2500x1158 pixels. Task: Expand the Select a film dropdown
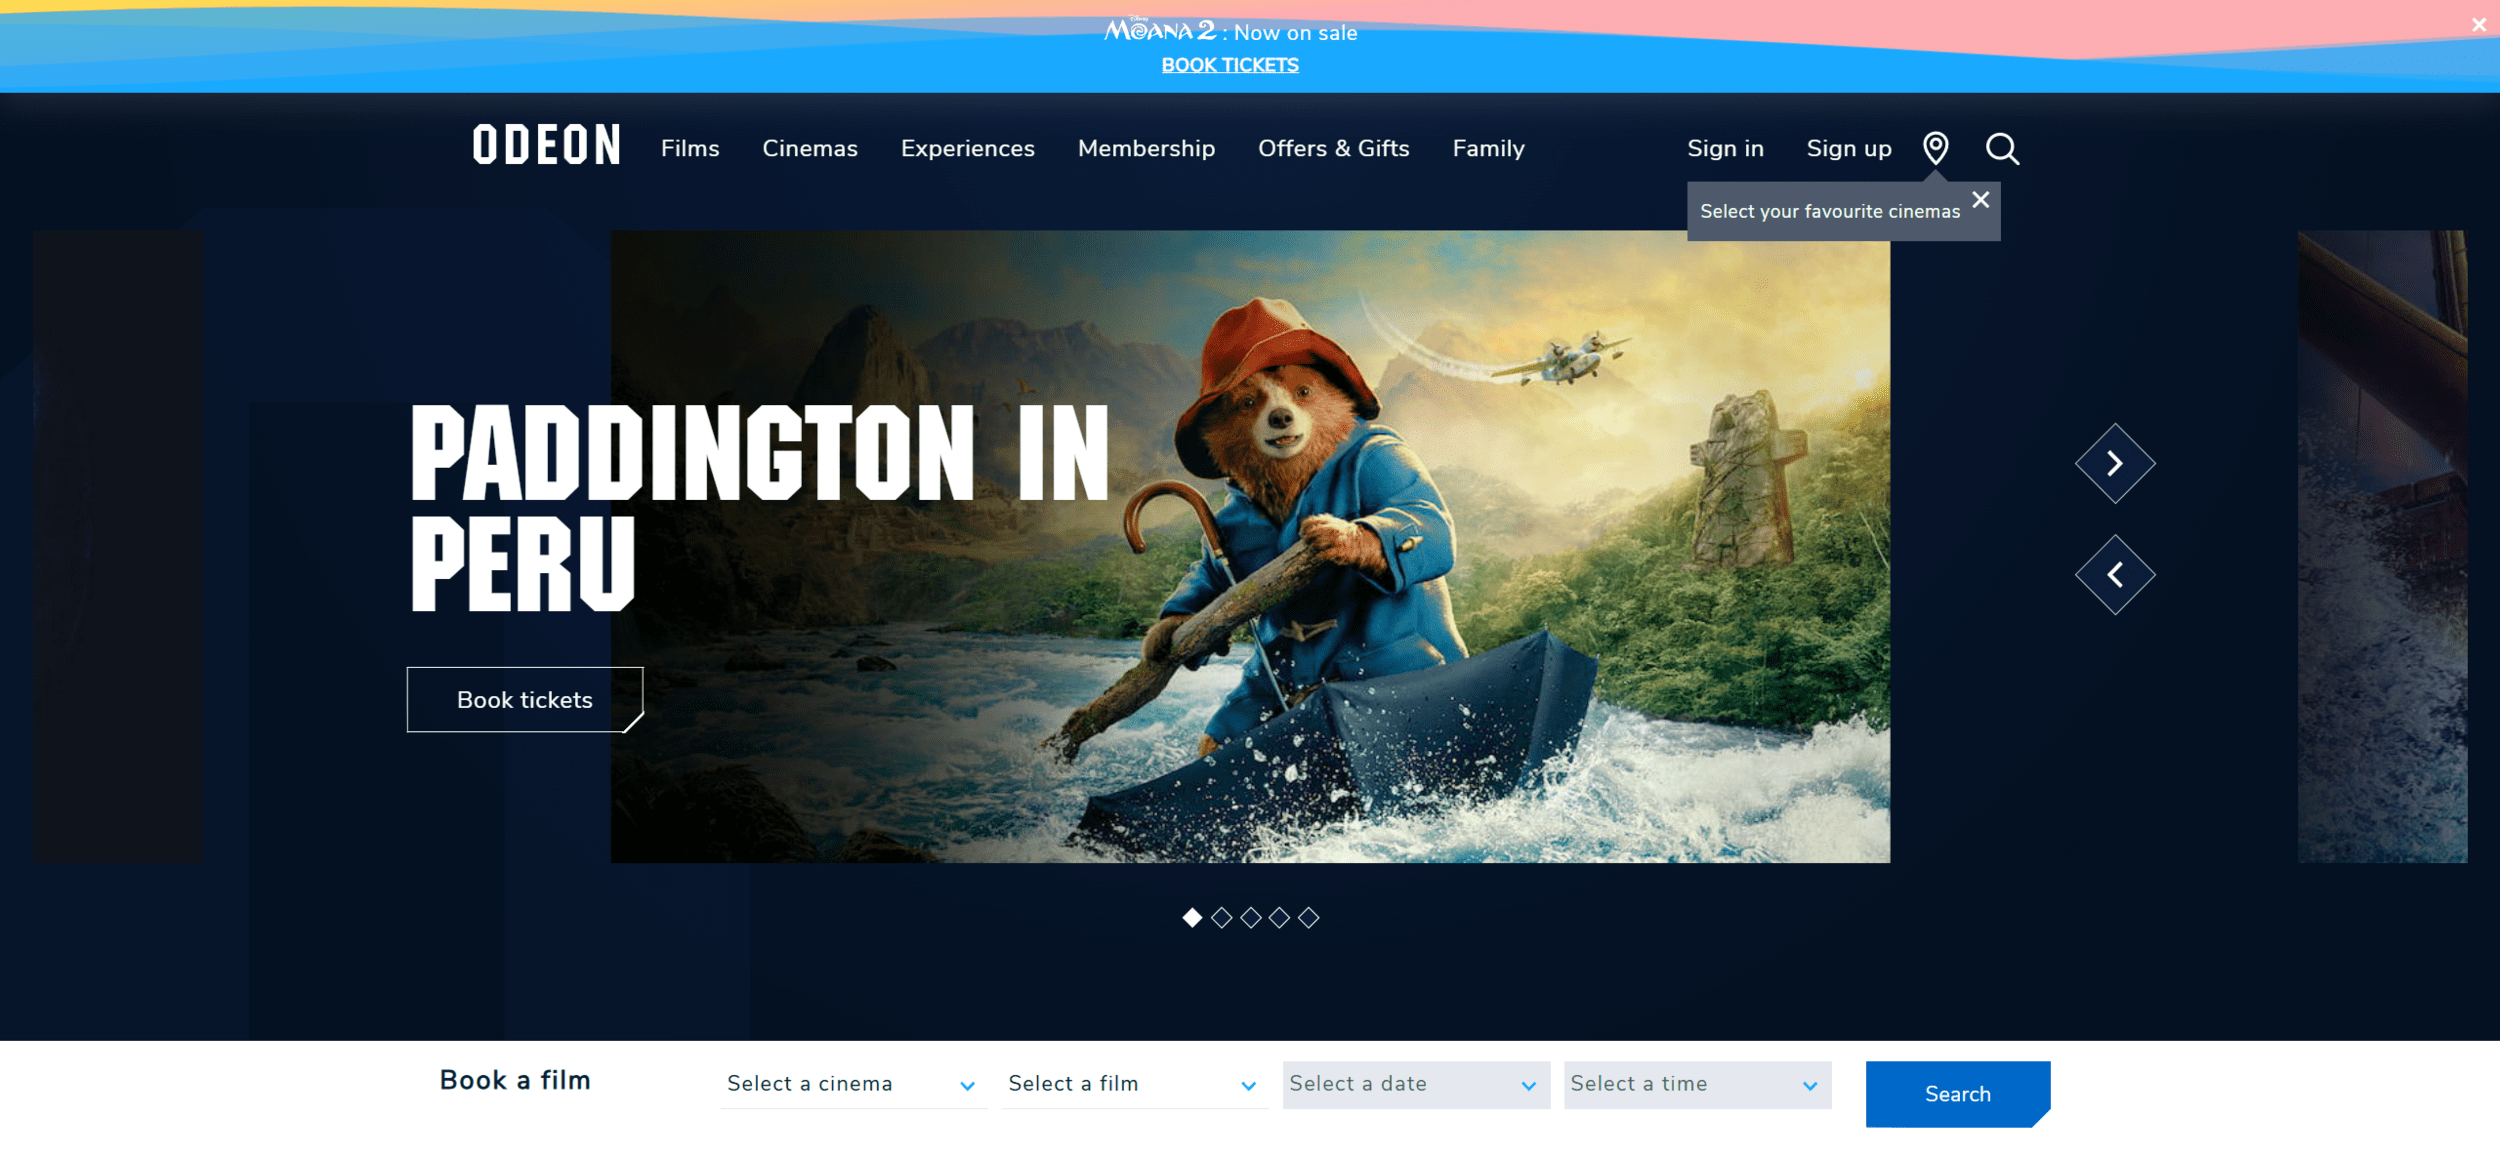point(1133,1084)
